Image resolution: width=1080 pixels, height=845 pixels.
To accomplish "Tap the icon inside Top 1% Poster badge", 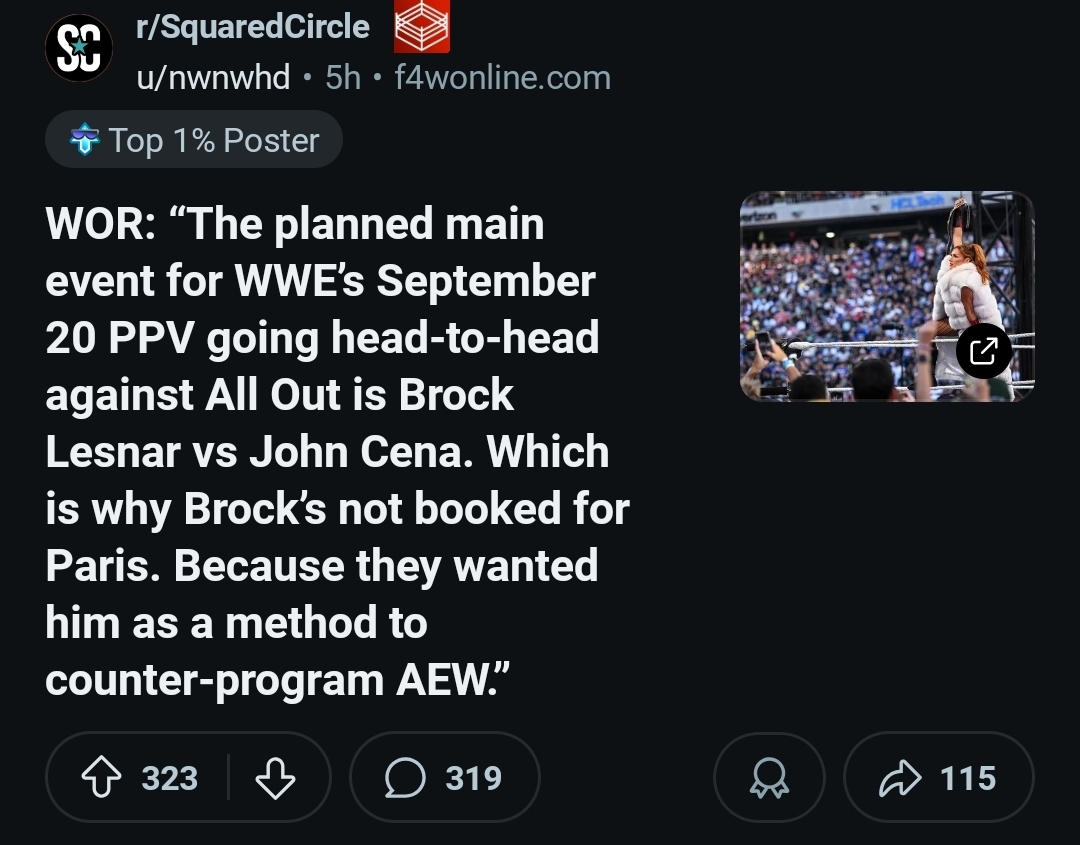I will (84, 141).
